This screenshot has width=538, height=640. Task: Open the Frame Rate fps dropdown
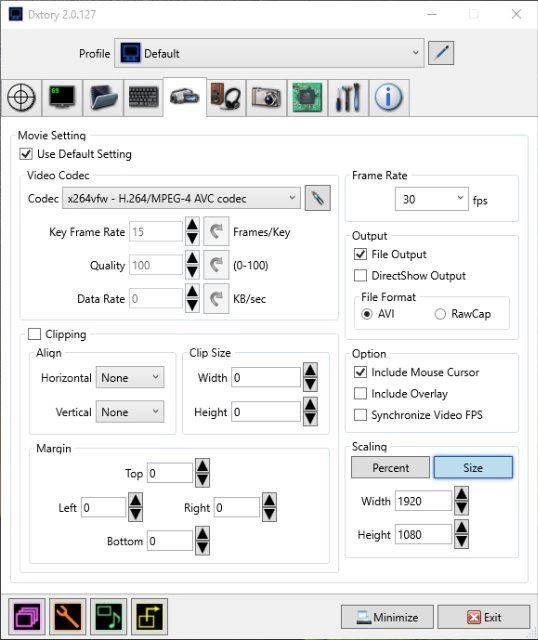click(x=431, y=199)
